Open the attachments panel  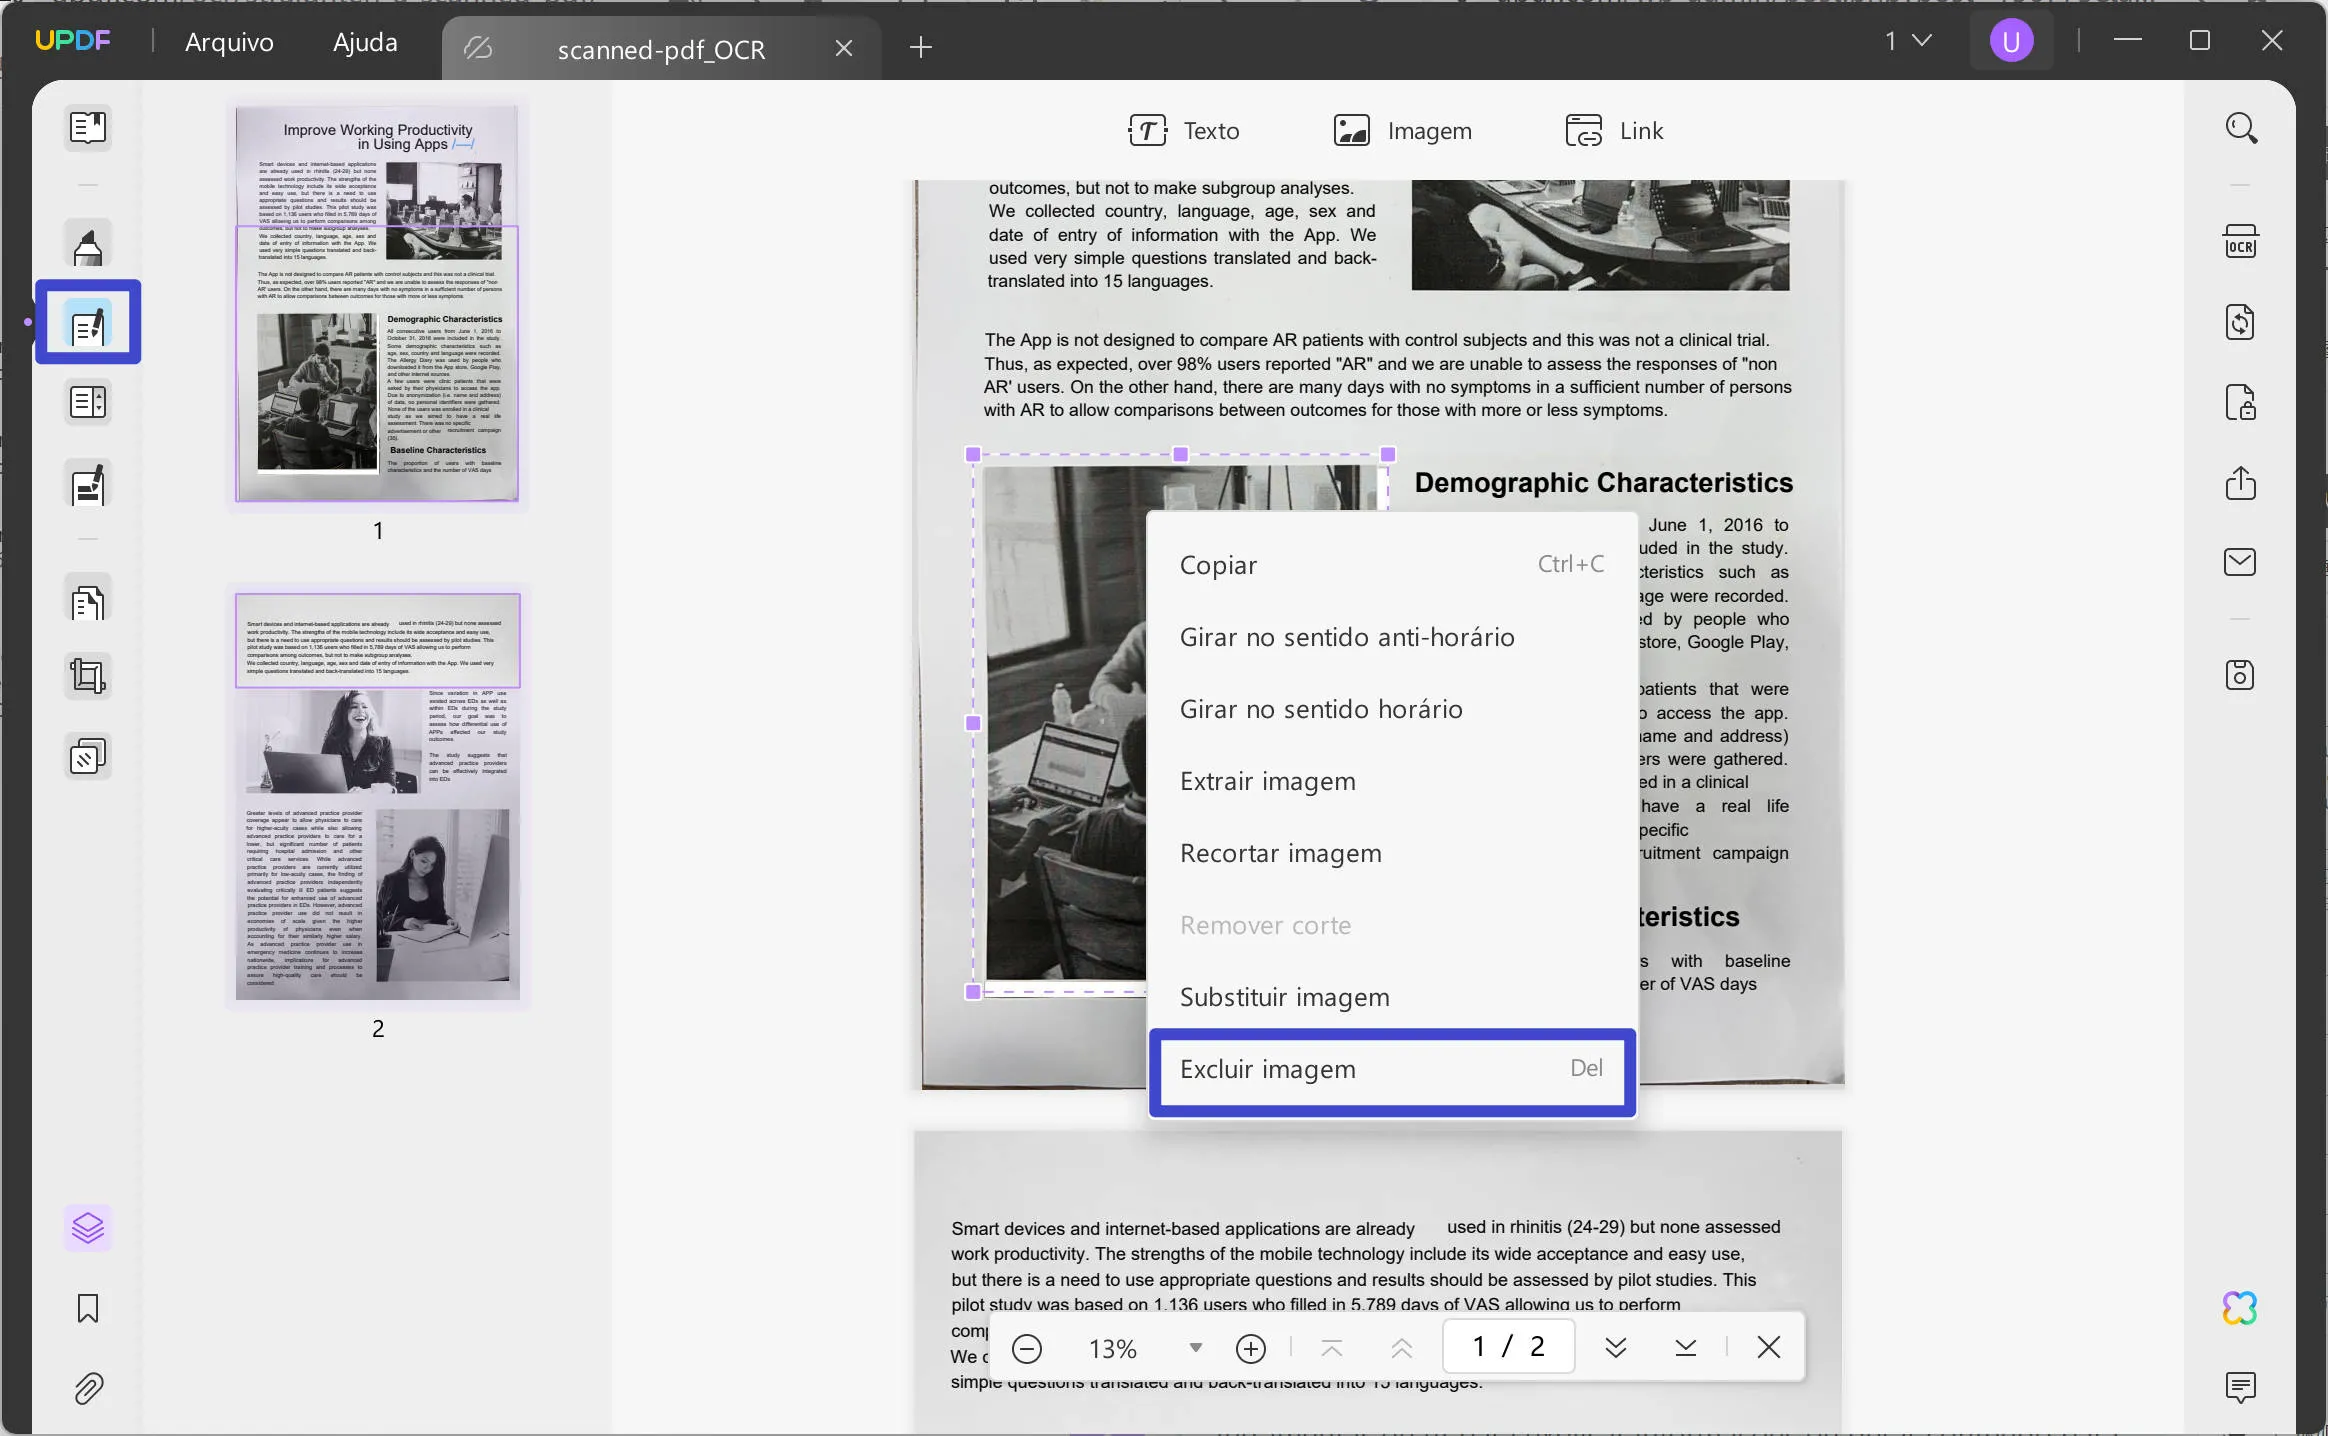88,1389
